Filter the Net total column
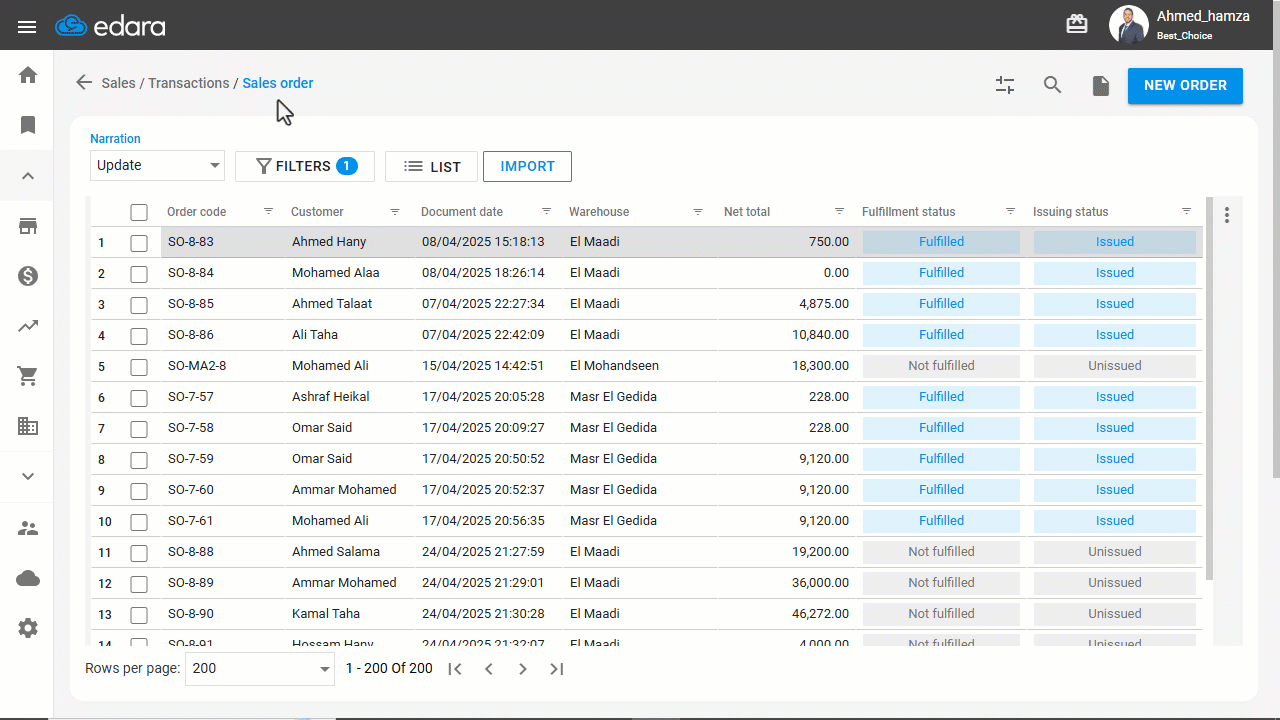The height and width of the screenshot is (720, 1280). 840,211
